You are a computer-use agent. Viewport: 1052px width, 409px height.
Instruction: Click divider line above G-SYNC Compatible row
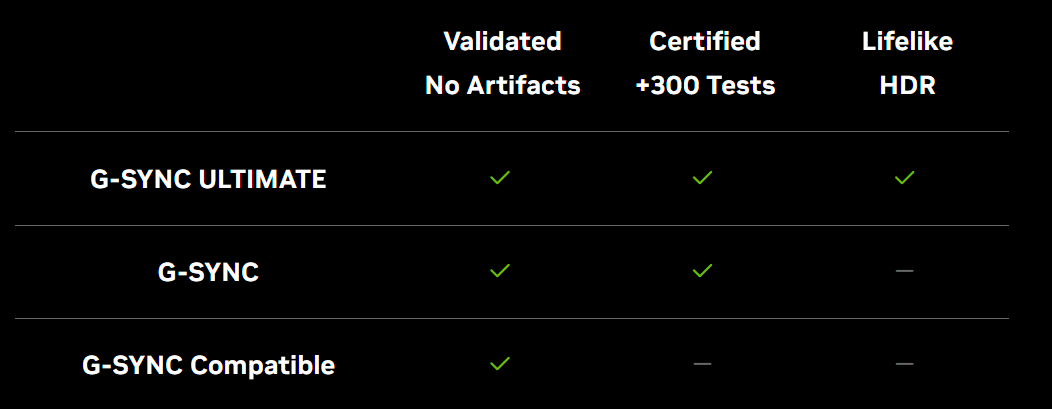(x=512, y=318)
